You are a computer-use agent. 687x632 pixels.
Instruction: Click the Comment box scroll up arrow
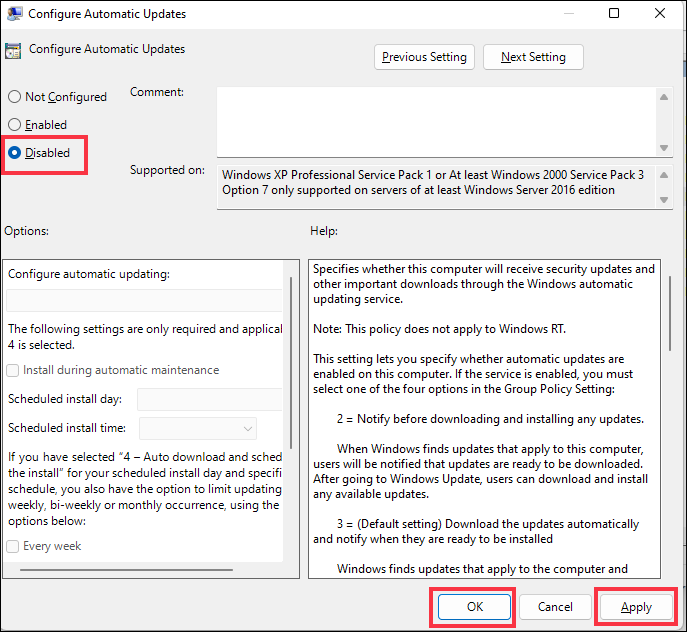pos(664,97)
